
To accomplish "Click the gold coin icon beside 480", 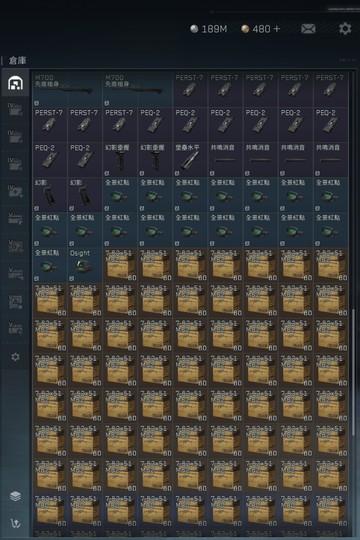I will coord(245,29).
